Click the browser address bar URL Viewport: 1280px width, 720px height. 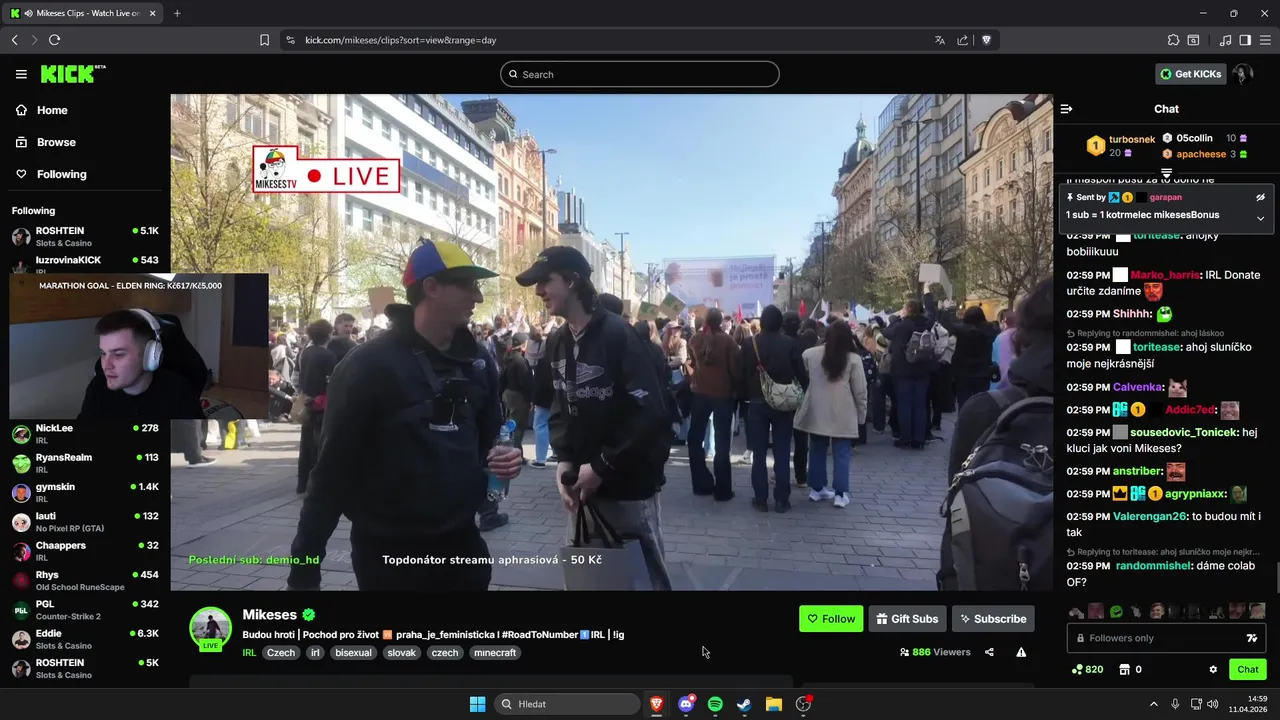tap(401, 40)
